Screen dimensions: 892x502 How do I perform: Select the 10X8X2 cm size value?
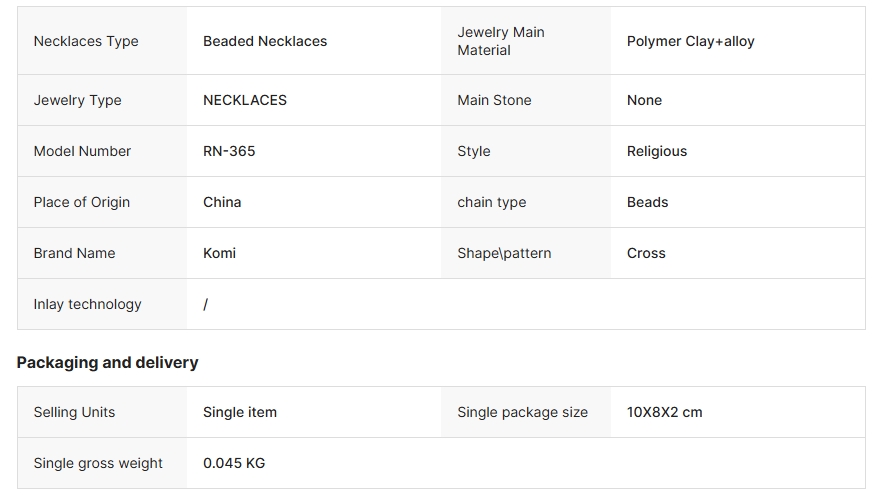[664, 412]
